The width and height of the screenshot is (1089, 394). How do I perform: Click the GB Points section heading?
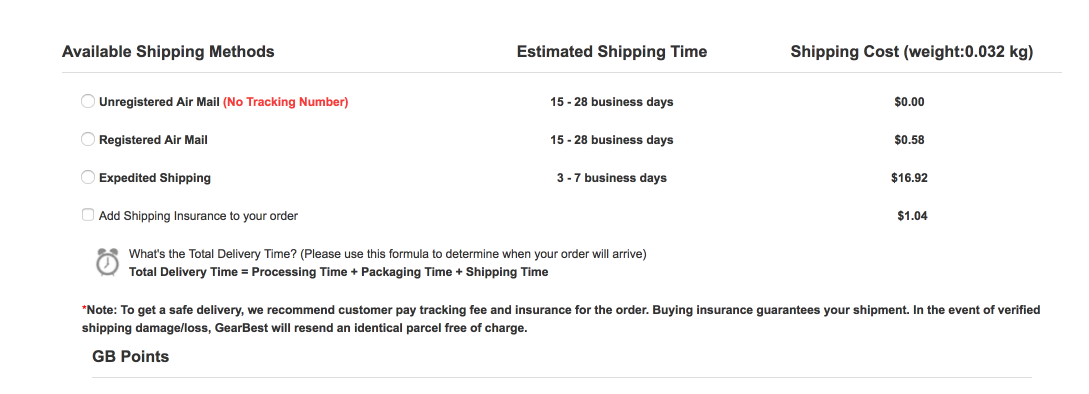pos(131,356)
